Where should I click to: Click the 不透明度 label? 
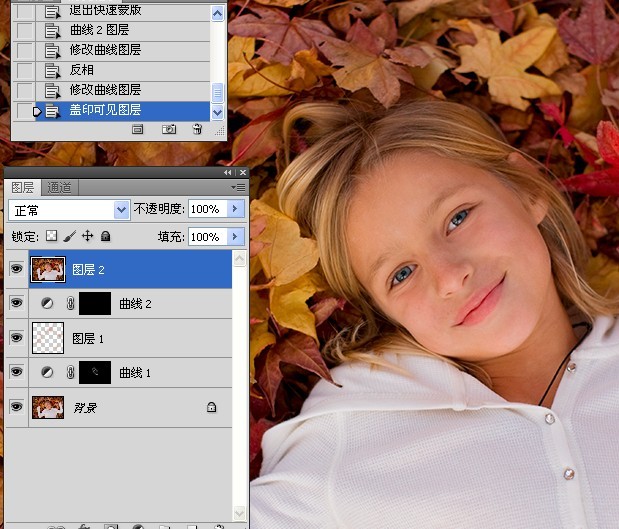pyautogui.click(x=159, y=208)
